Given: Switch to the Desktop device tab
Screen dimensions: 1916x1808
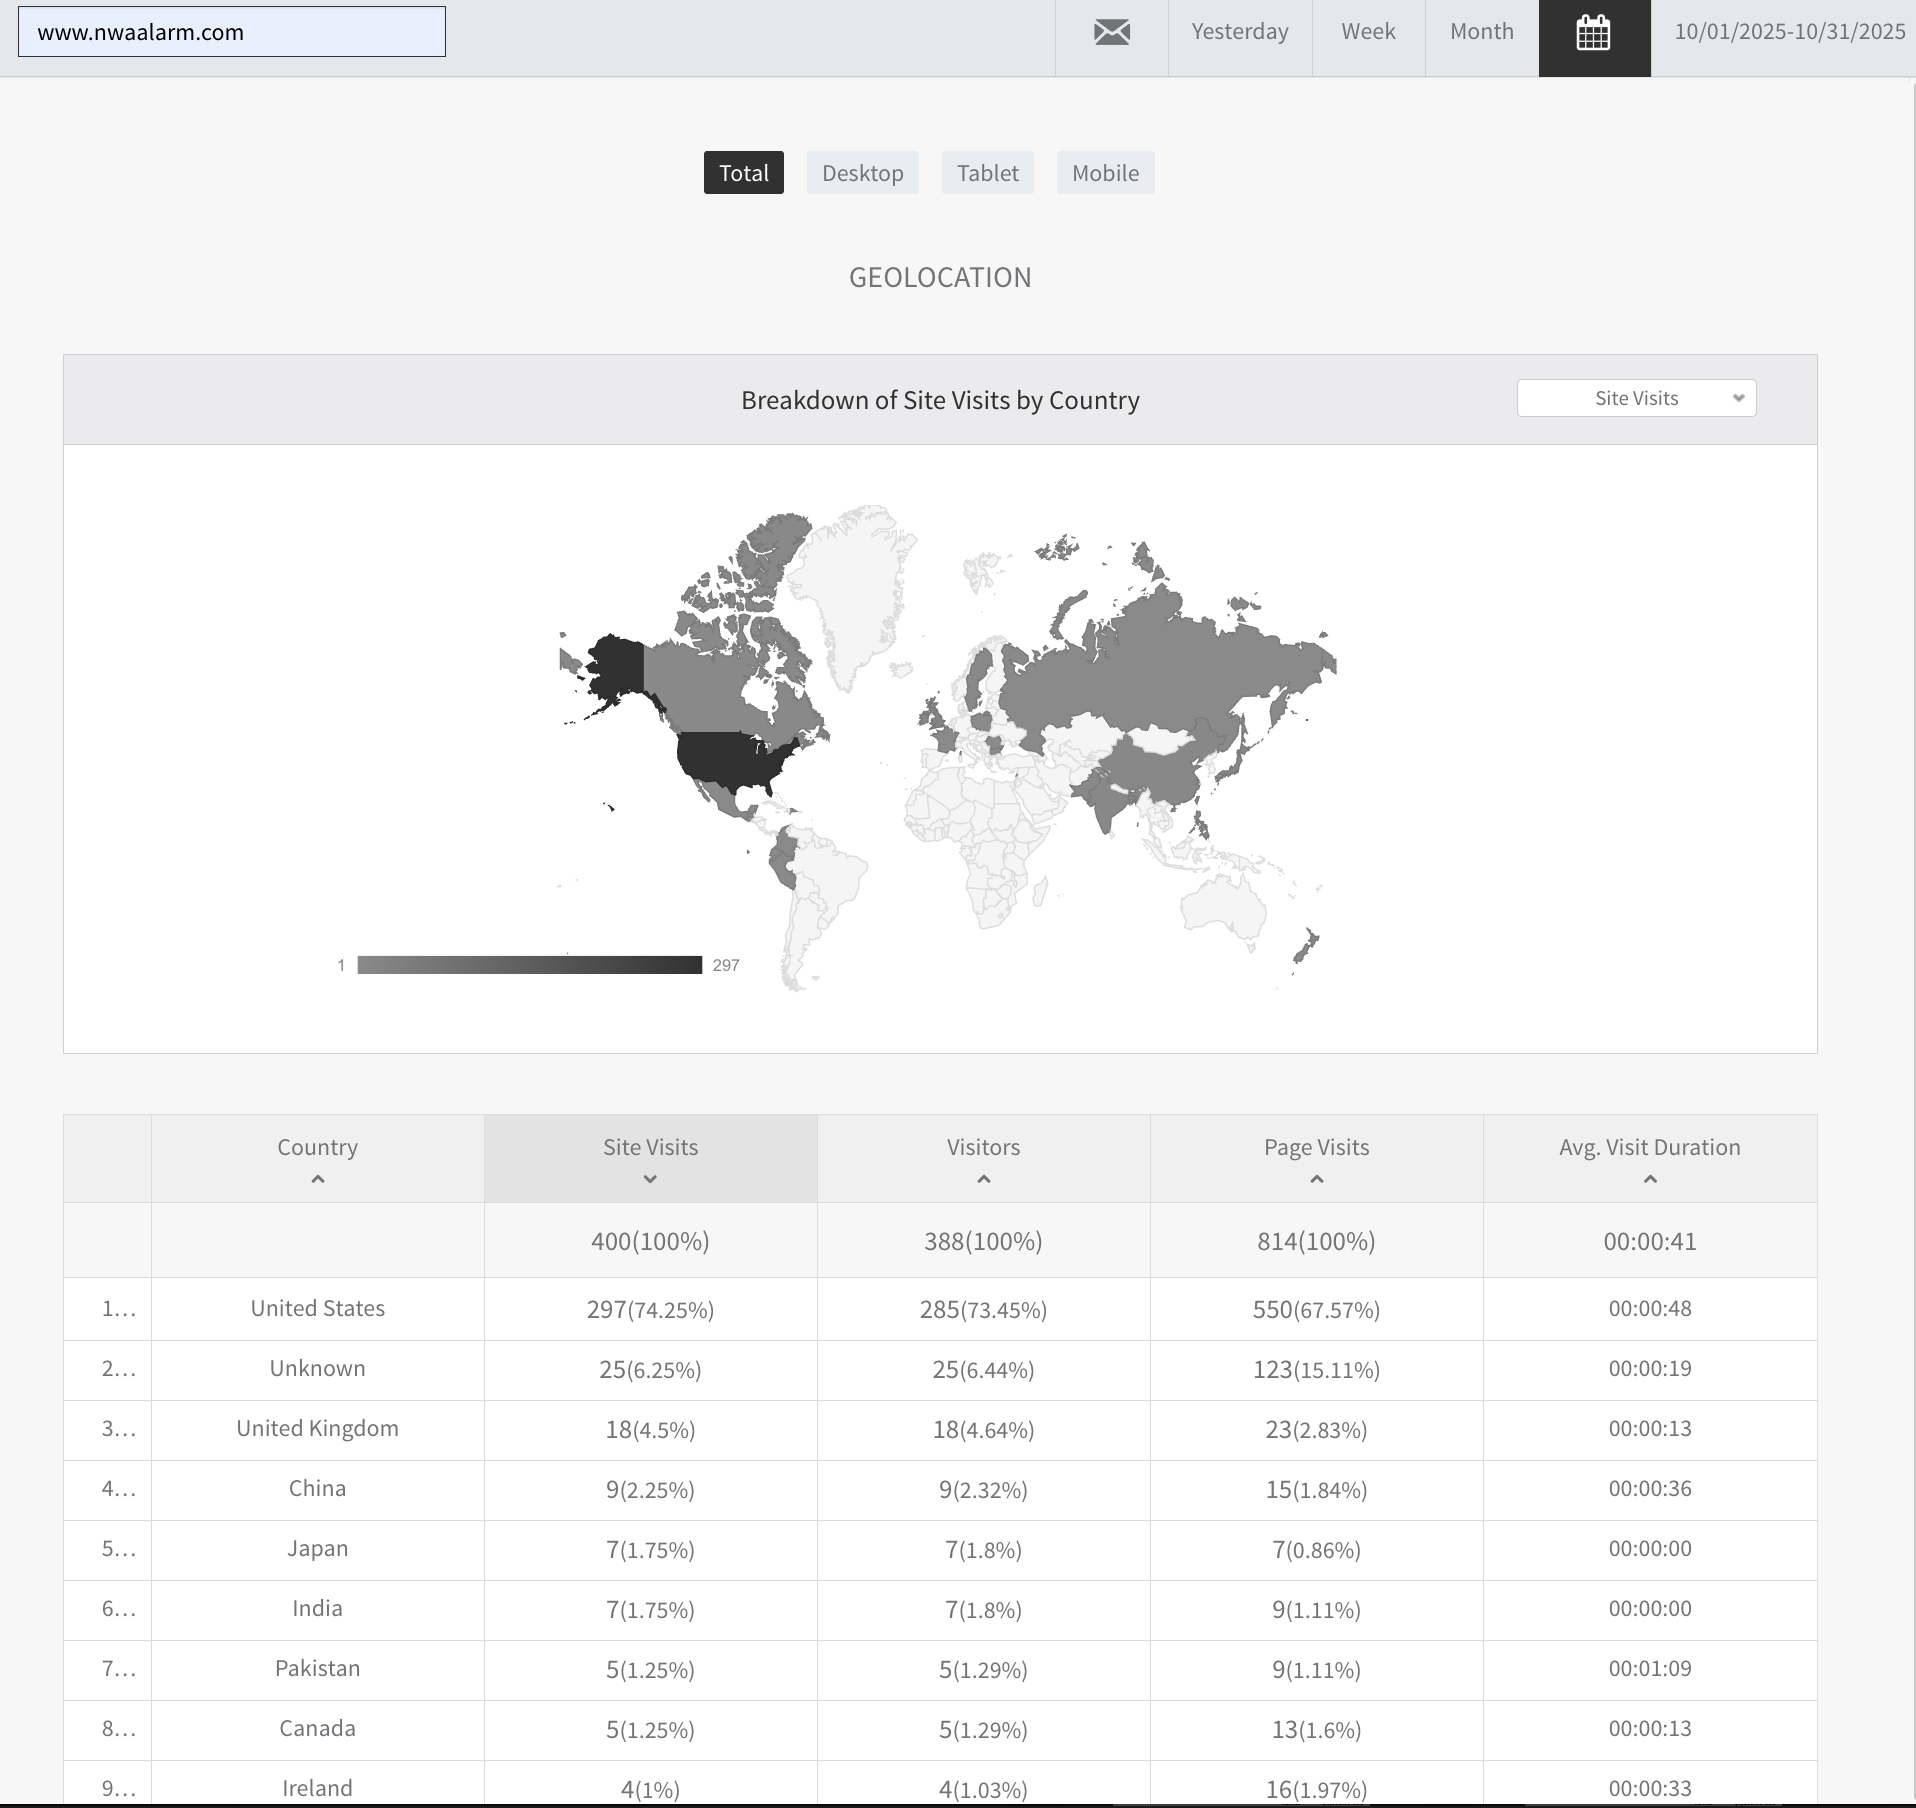Looking at the screenshot, I should (x=863, y=173).
